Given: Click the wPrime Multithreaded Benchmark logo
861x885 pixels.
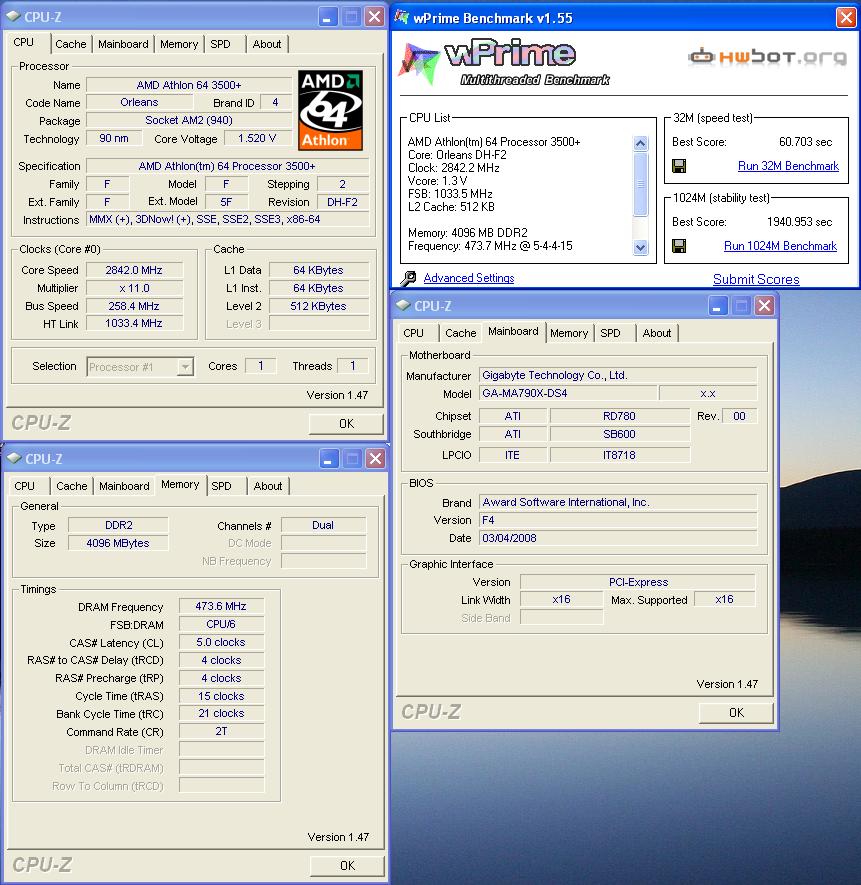Looking at the screenshot, I should pyautogui.click(x=504, y=62).
